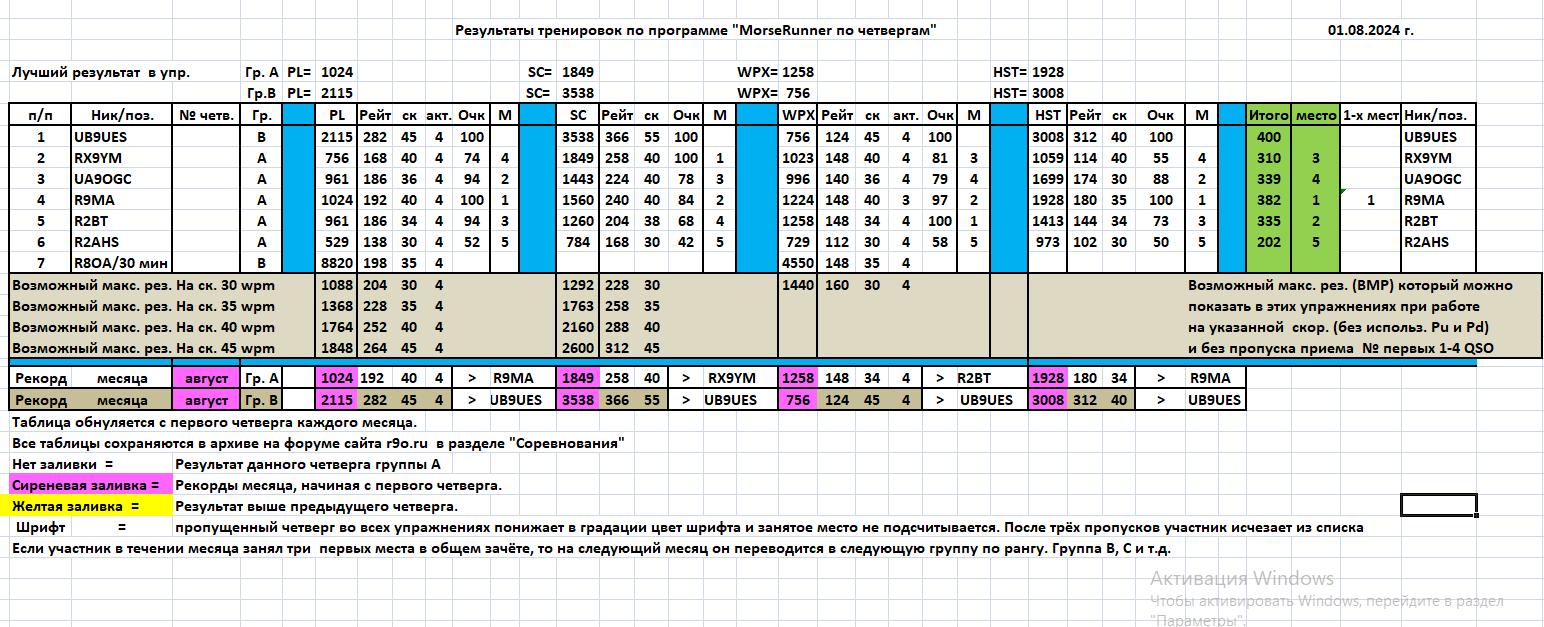This screenshot has height=627, width=1544.
Task: Select the yellow Желтая заливка legend cell
Action: point(90,506)
